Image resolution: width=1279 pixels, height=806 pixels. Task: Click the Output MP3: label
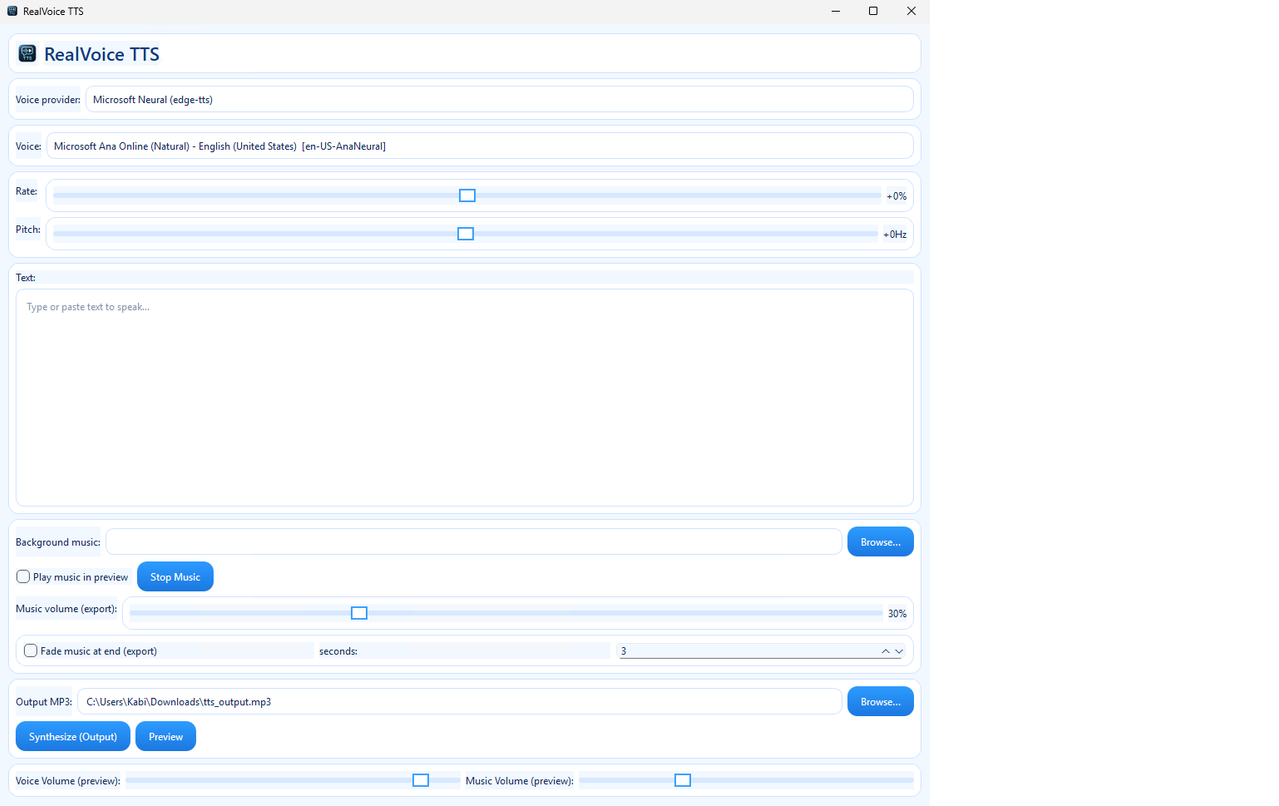(44, 702)
